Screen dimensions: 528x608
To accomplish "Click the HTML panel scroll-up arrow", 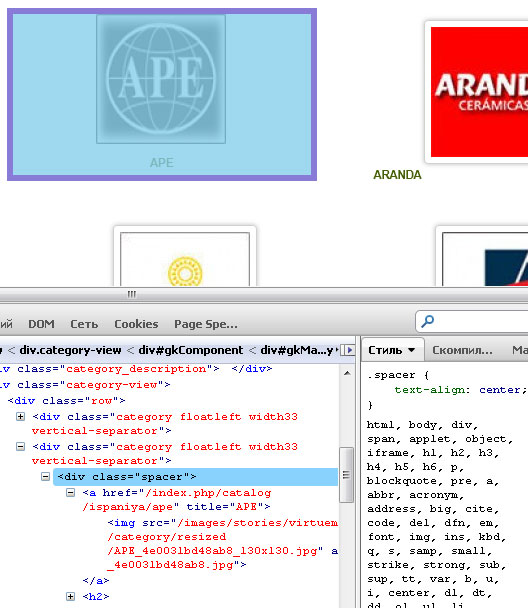I will (347, 373).
